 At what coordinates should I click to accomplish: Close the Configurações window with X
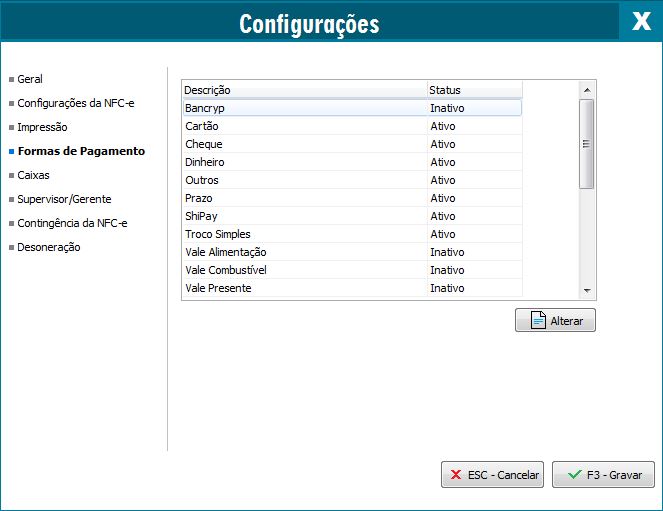(x=640, y=21)
